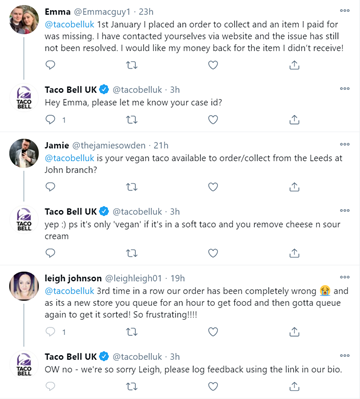Reply to Jamie's vegan taco question
The width and height of the screenshot is (360, 399).
pos(50,187)
